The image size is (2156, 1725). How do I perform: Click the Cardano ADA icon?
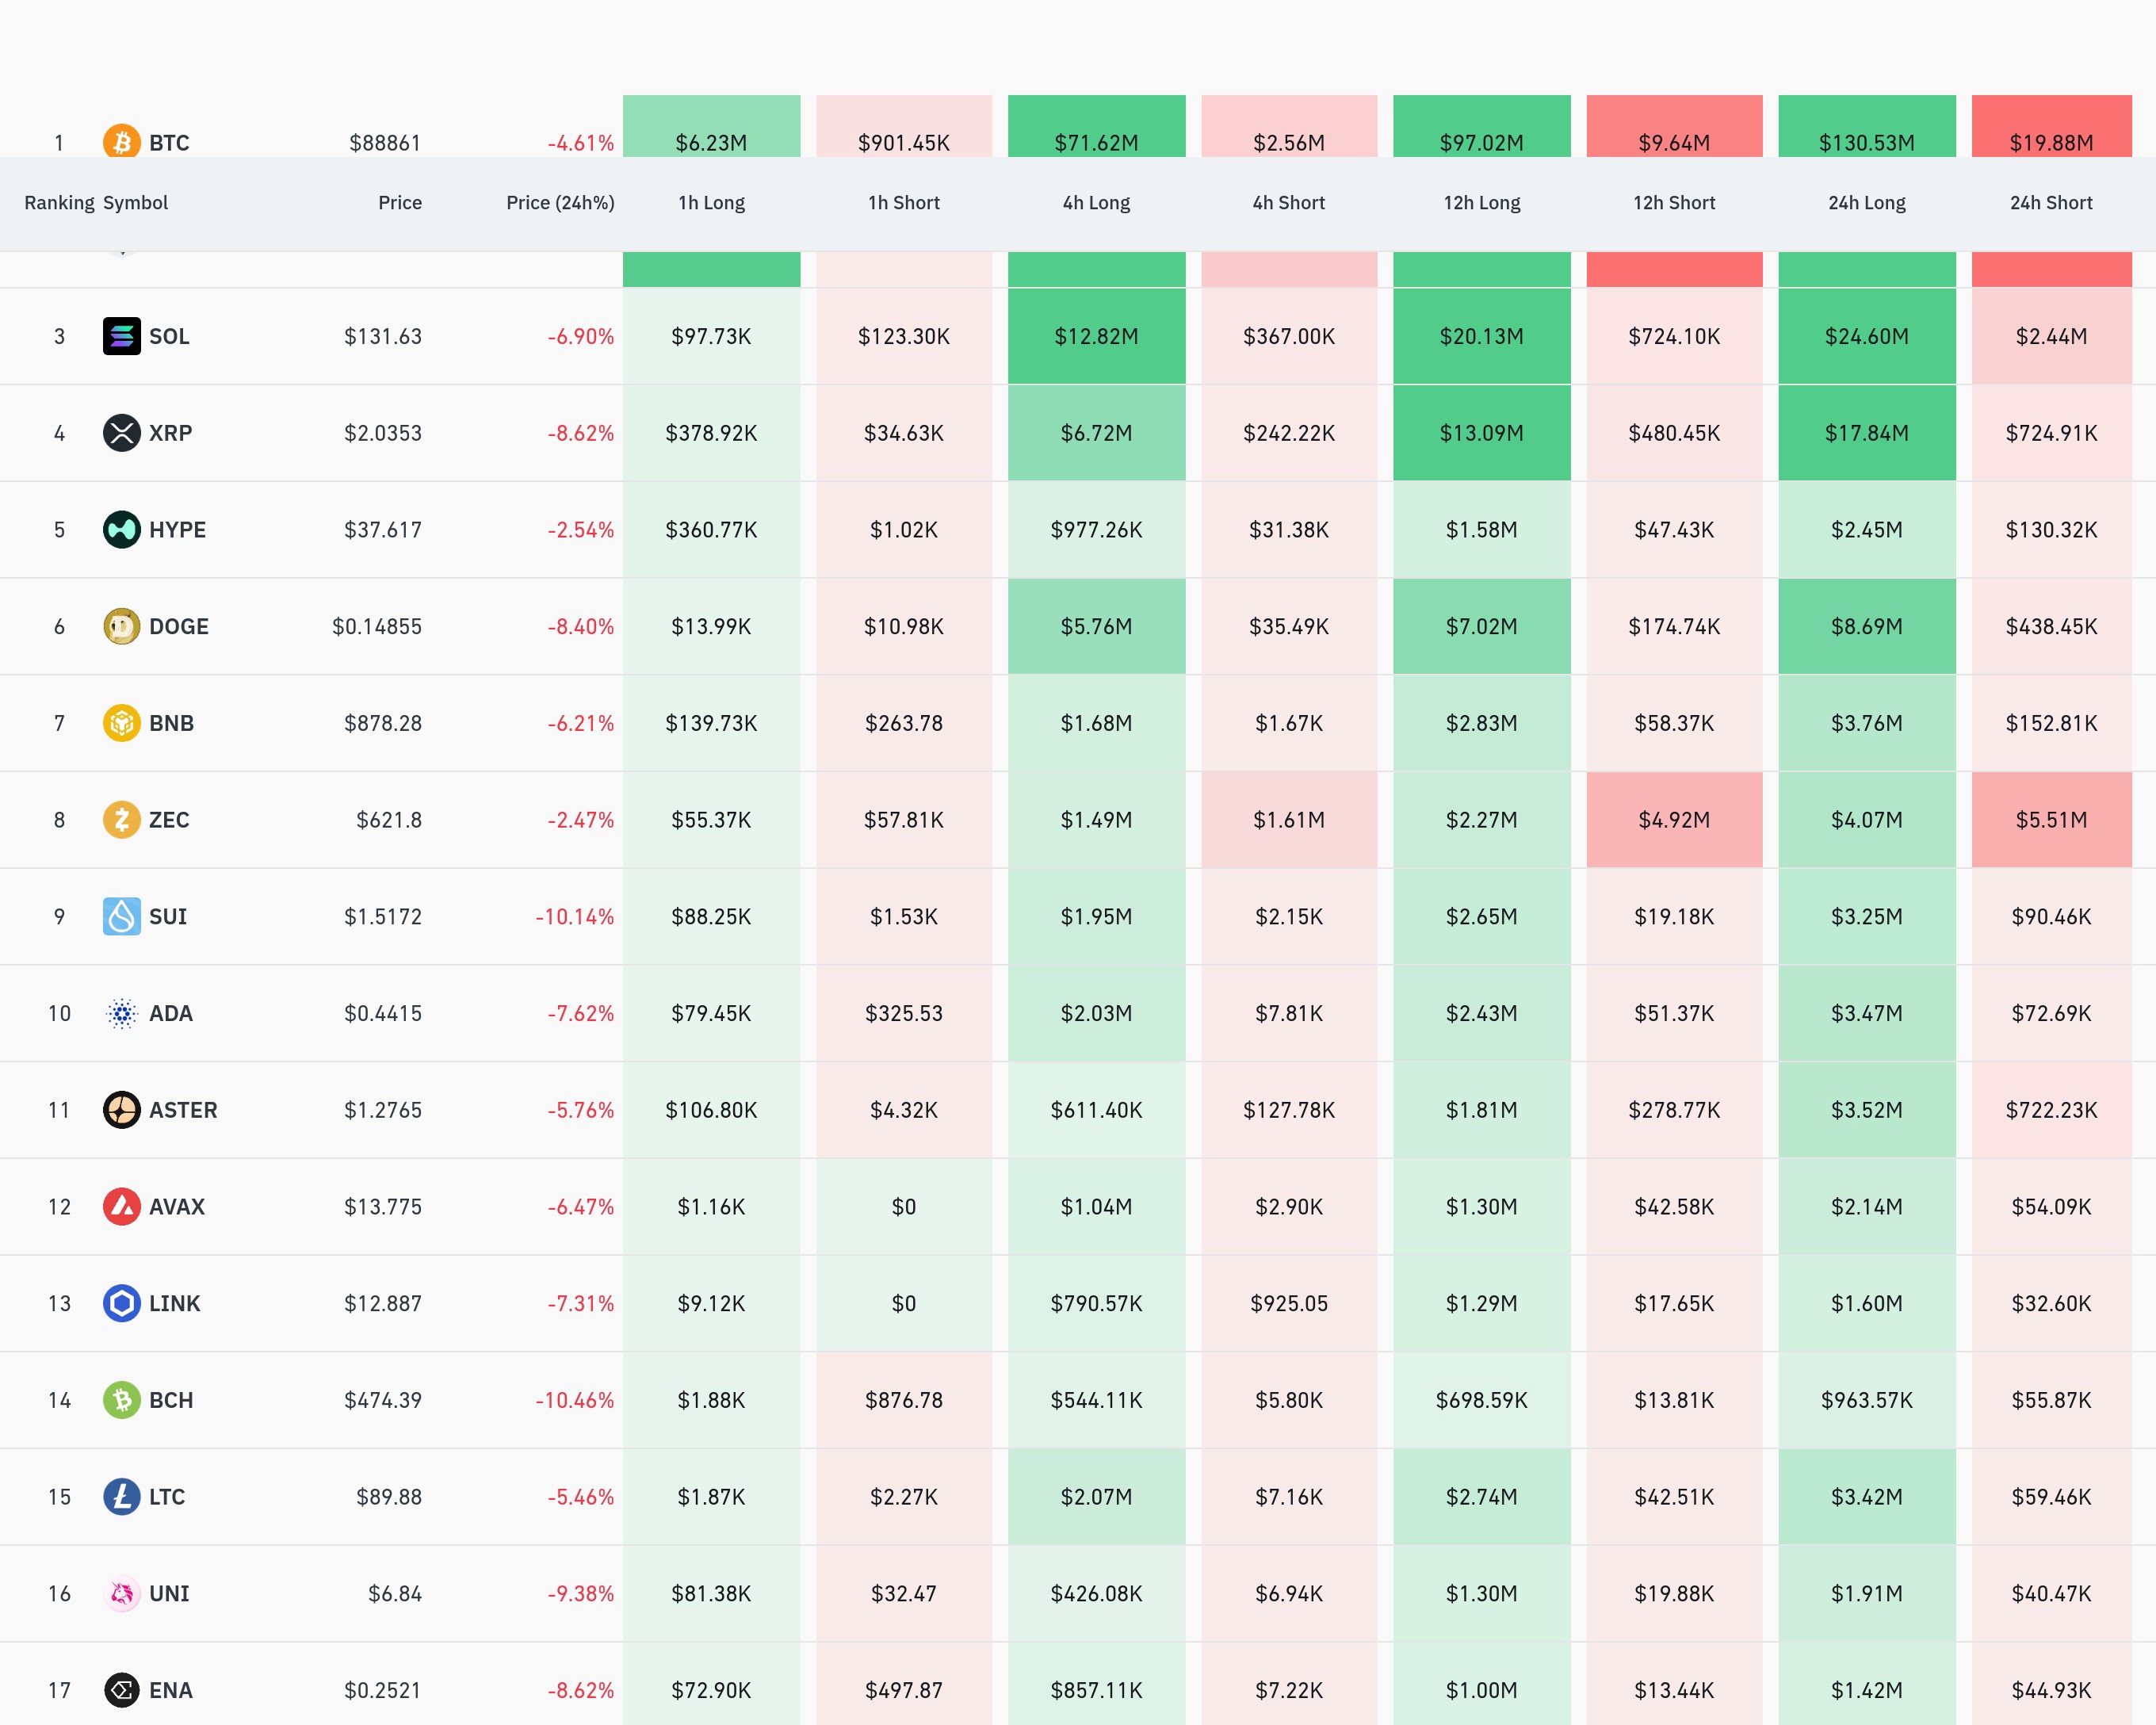point(122,1014)
